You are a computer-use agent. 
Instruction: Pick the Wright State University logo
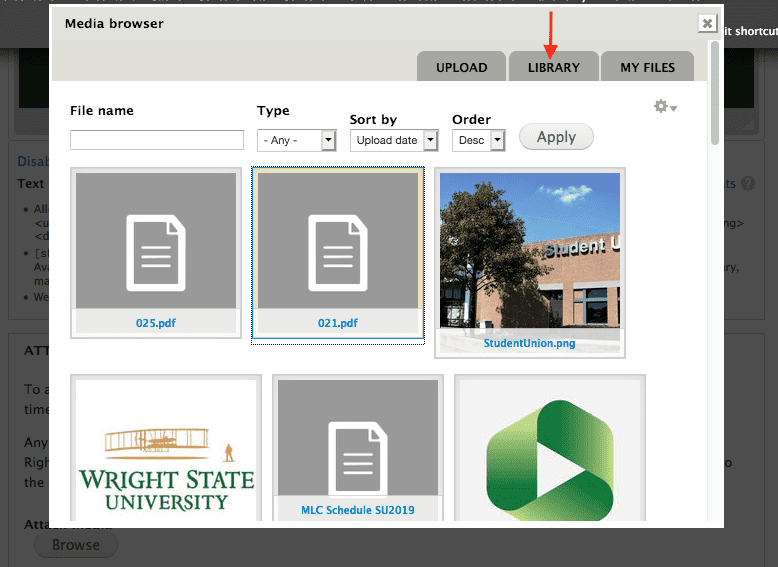(x=166, y=452)
